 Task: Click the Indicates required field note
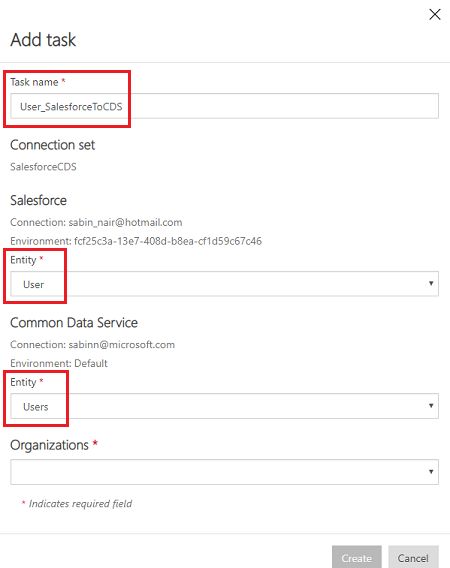77,504
